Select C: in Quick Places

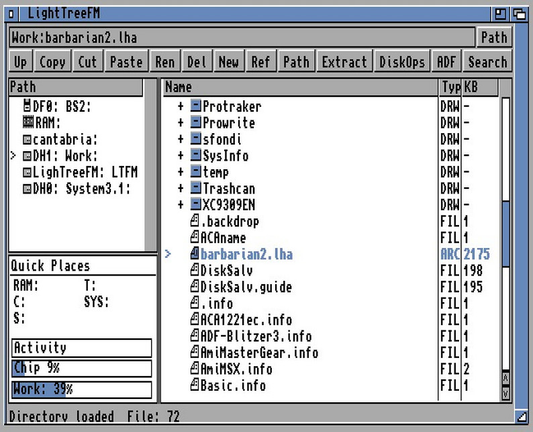[x=19, y=301]
